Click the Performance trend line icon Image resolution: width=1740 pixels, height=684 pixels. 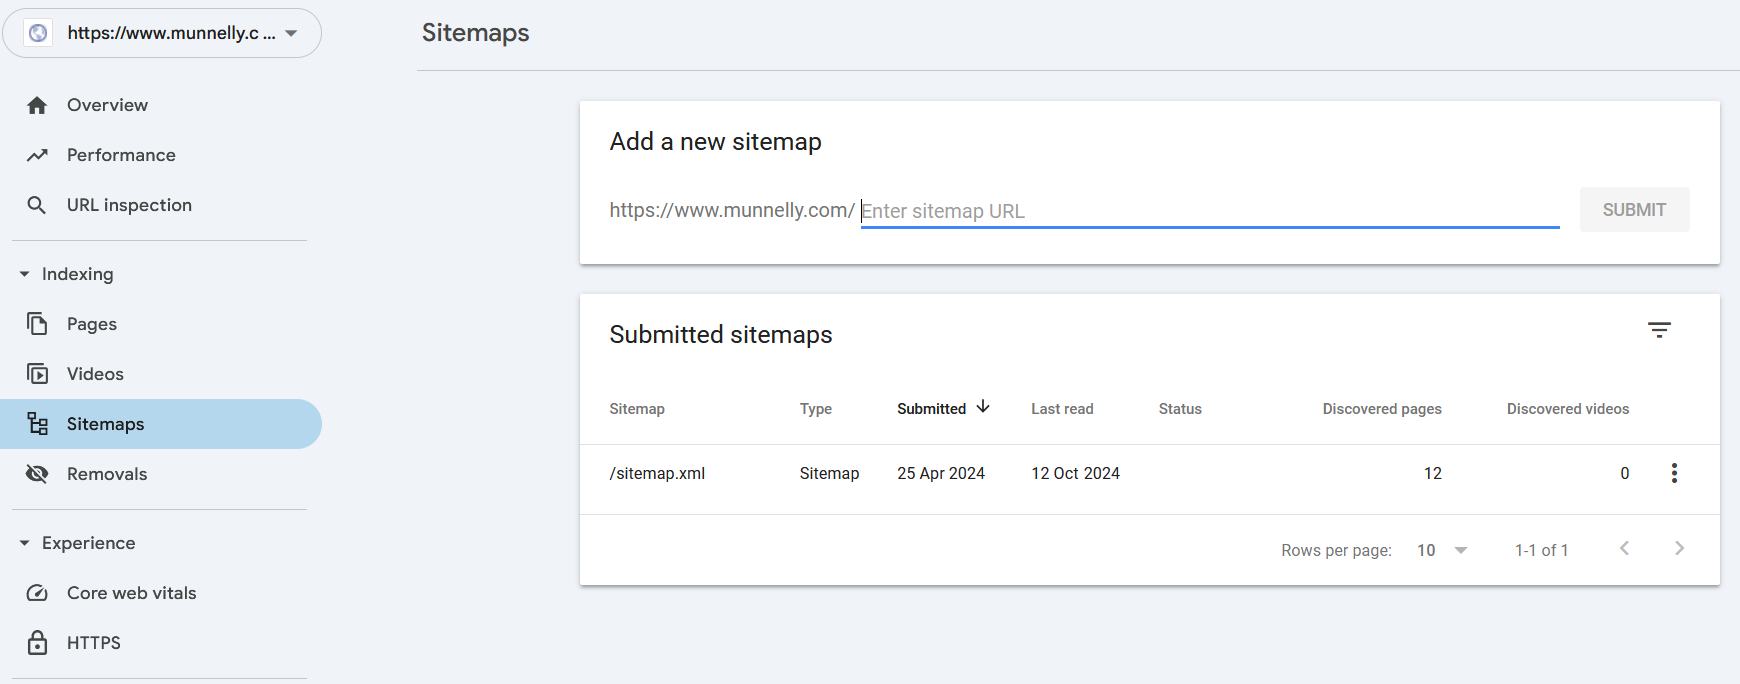(37, 155)
